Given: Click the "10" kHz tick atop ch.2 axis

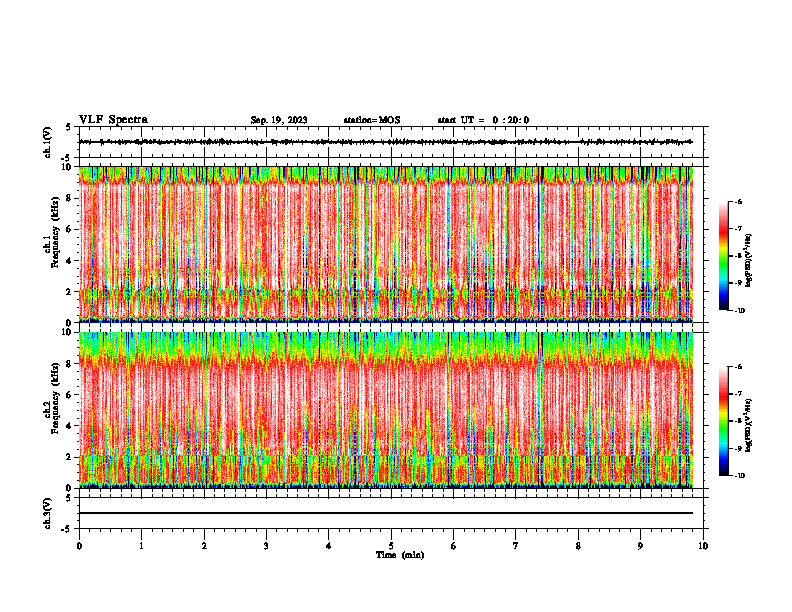Looking at the screenshot, I should click(x=67, y=332).
